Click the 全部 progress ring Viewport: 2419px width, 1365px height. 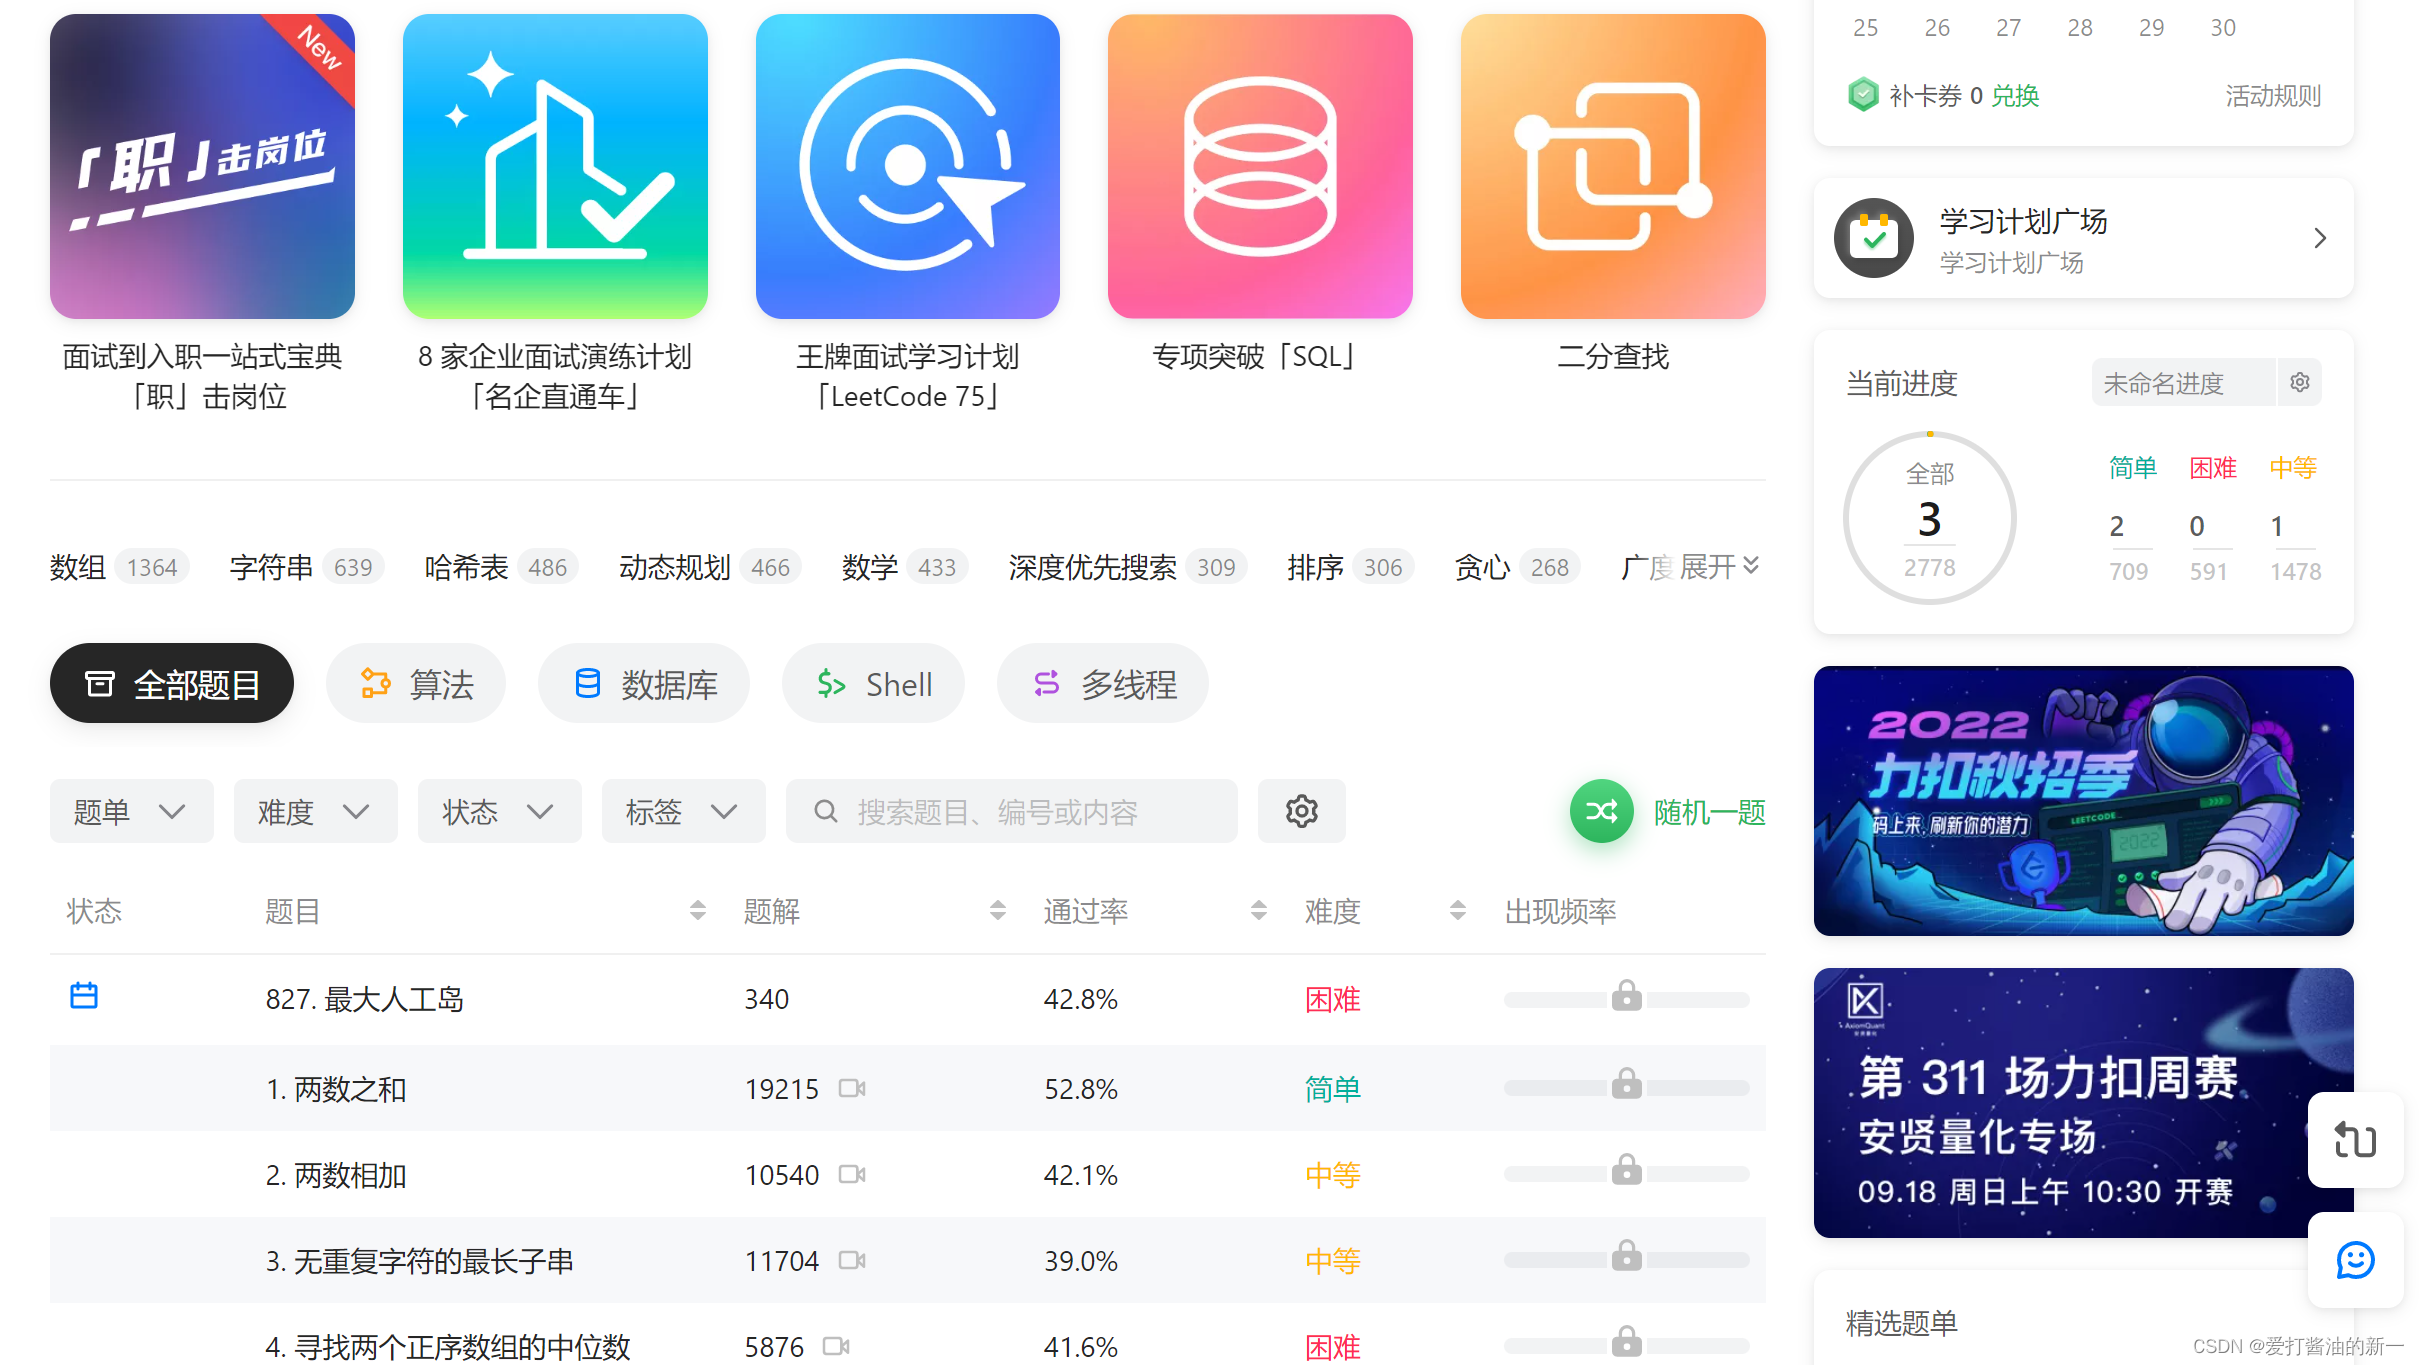[x=1930, y=518]
